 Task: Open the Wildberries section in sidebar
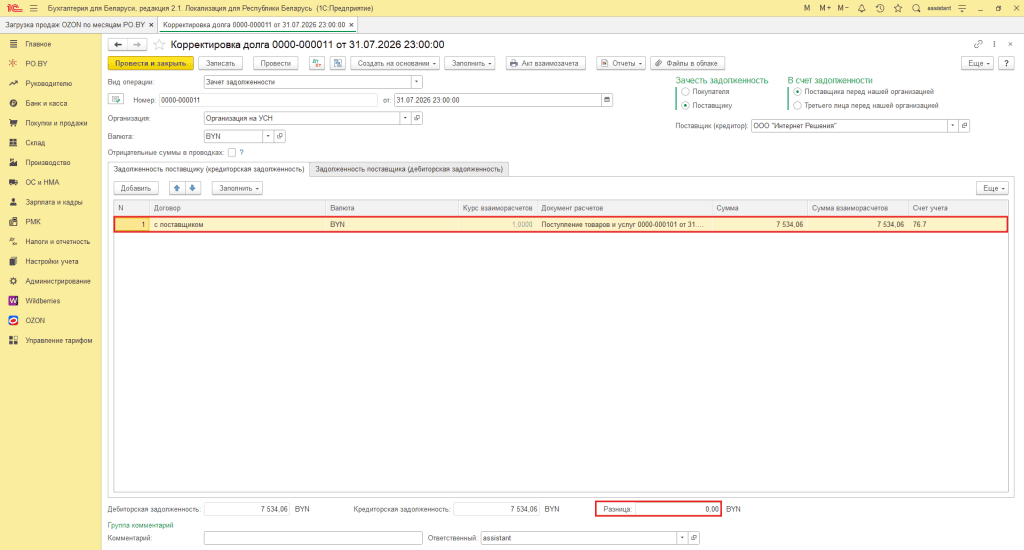point(42,301)
